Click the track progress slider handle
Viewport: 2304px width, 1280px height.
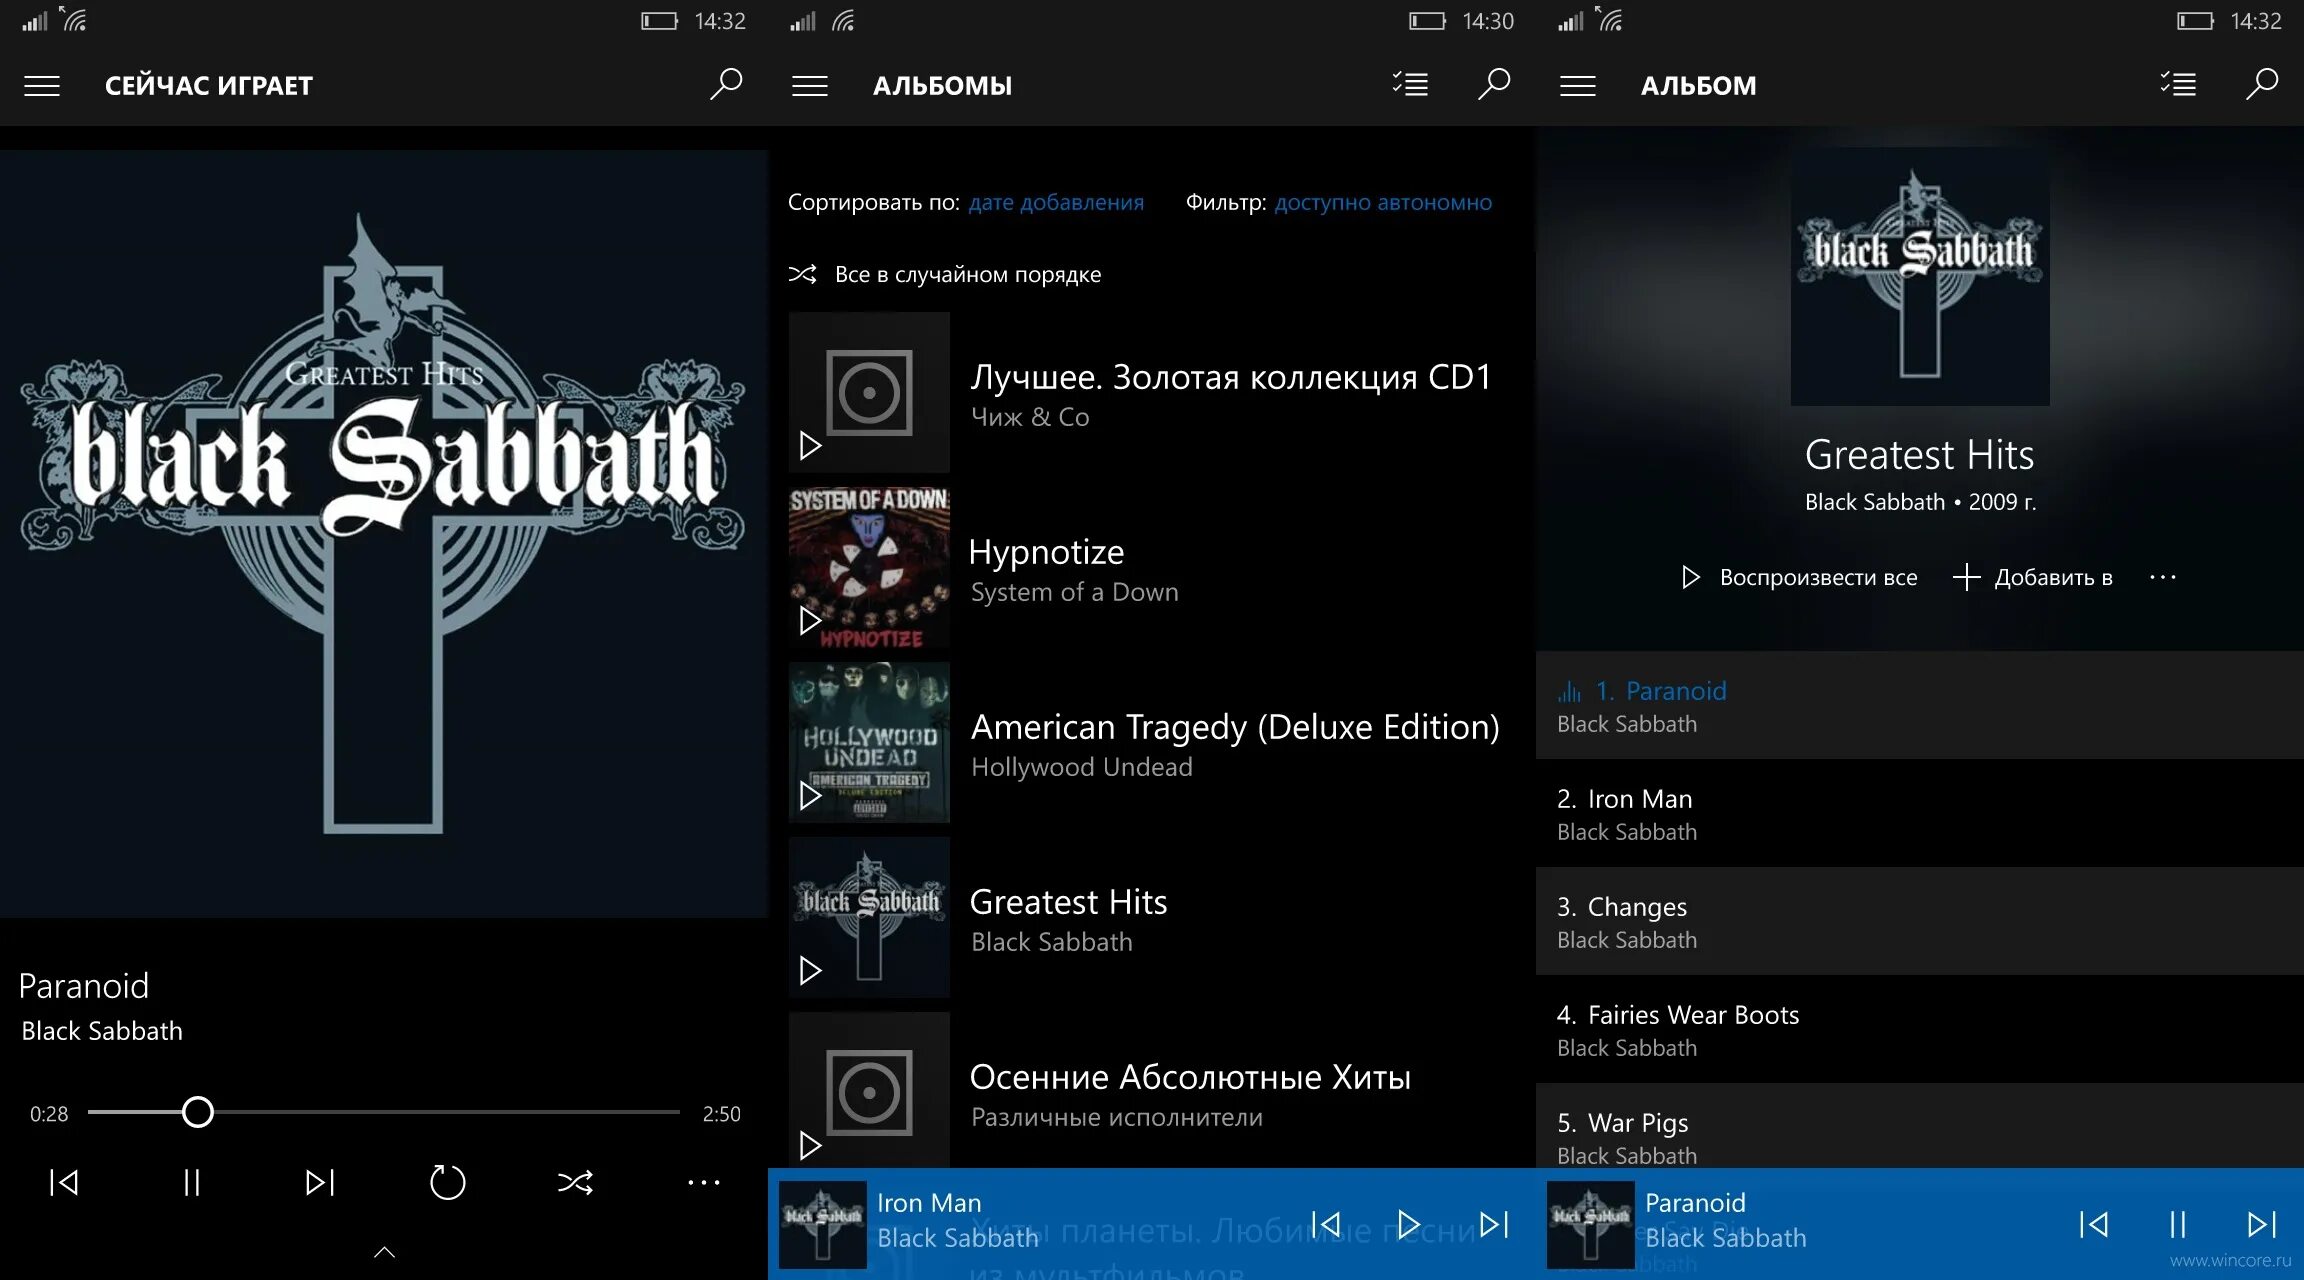click(x=198, y=1112)
